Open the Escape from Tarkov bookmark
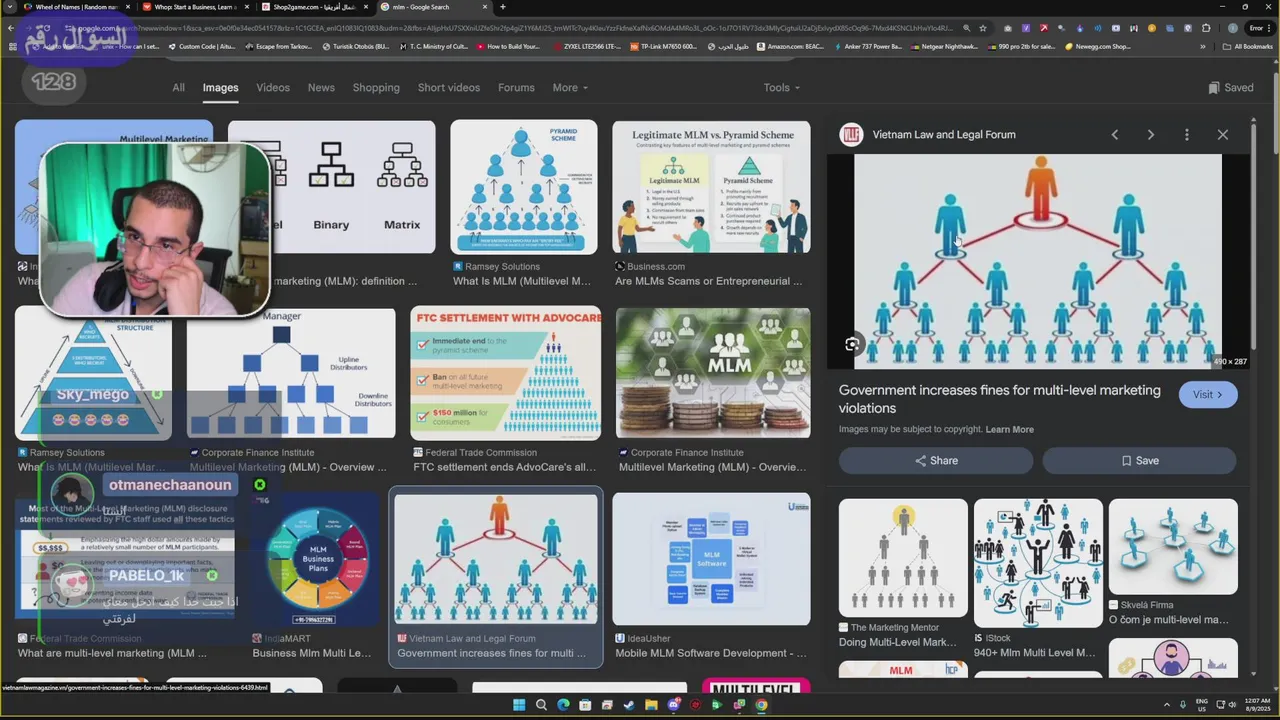 click(277, 46)
